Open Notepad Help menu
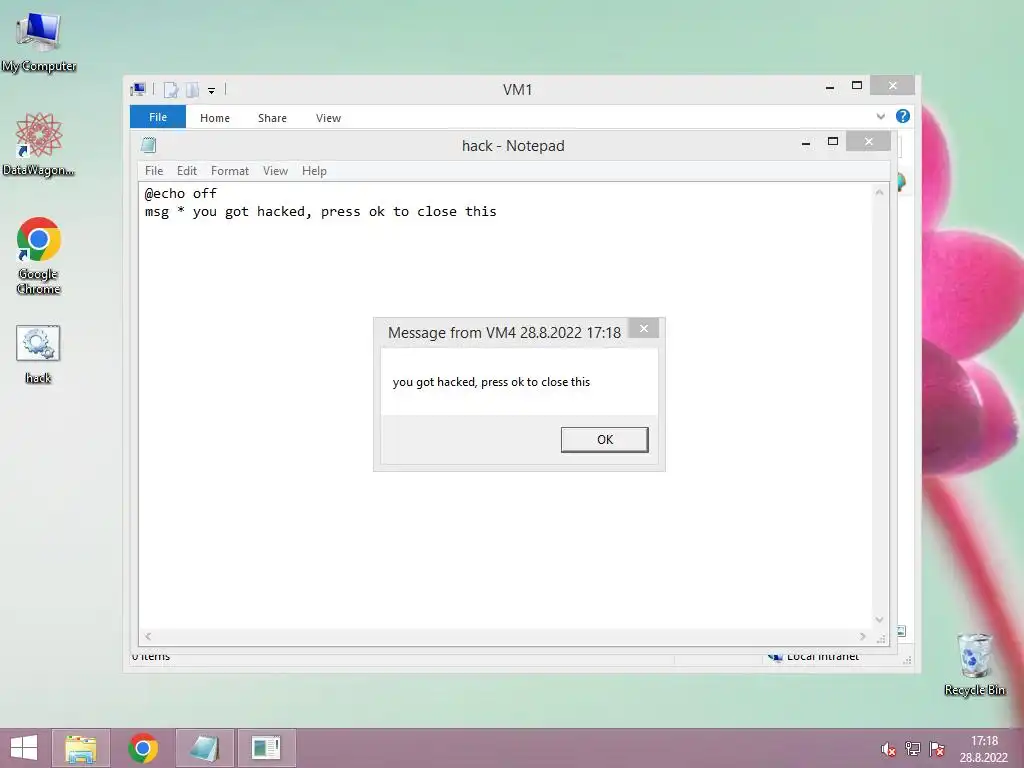This screenshot has width=1024, height=768. pyautogui.click(x=314, y=170)
